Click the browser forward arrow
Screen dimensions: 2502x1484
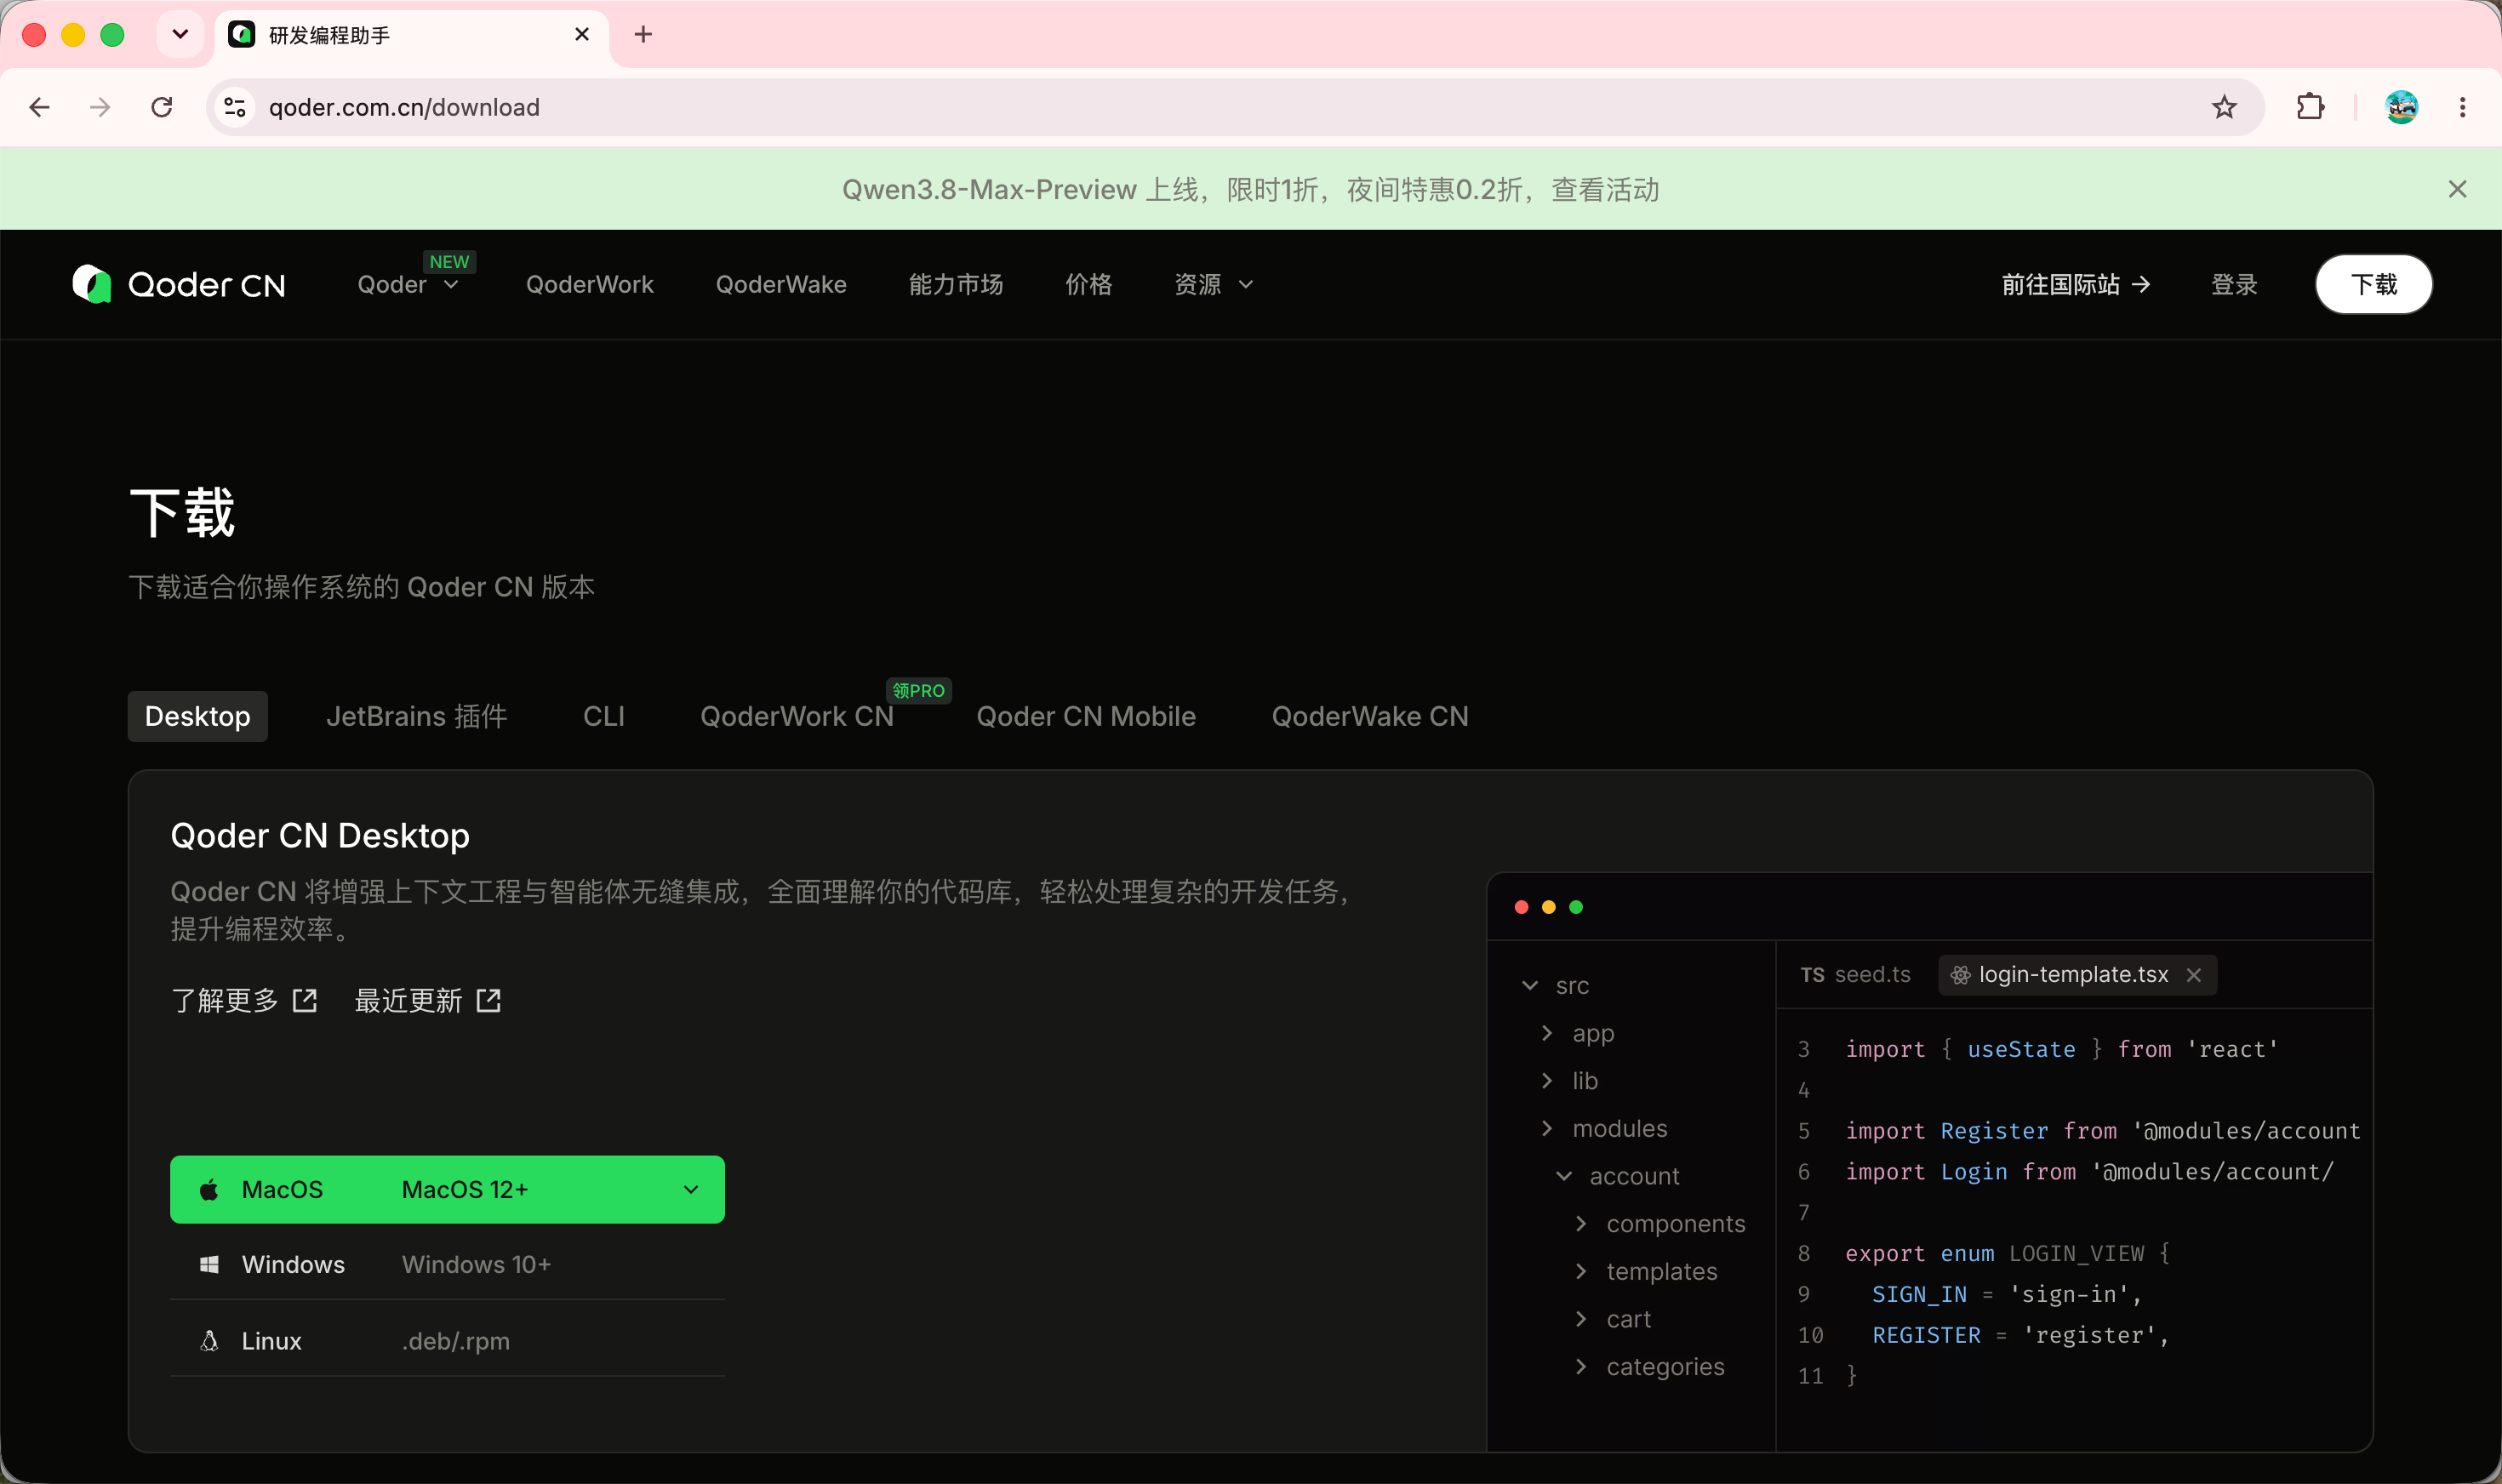pos(100,107)
